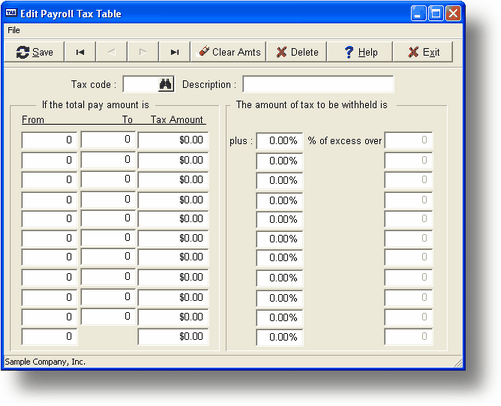
Task: Go to the next record arrow
Action: pos(143,52)
